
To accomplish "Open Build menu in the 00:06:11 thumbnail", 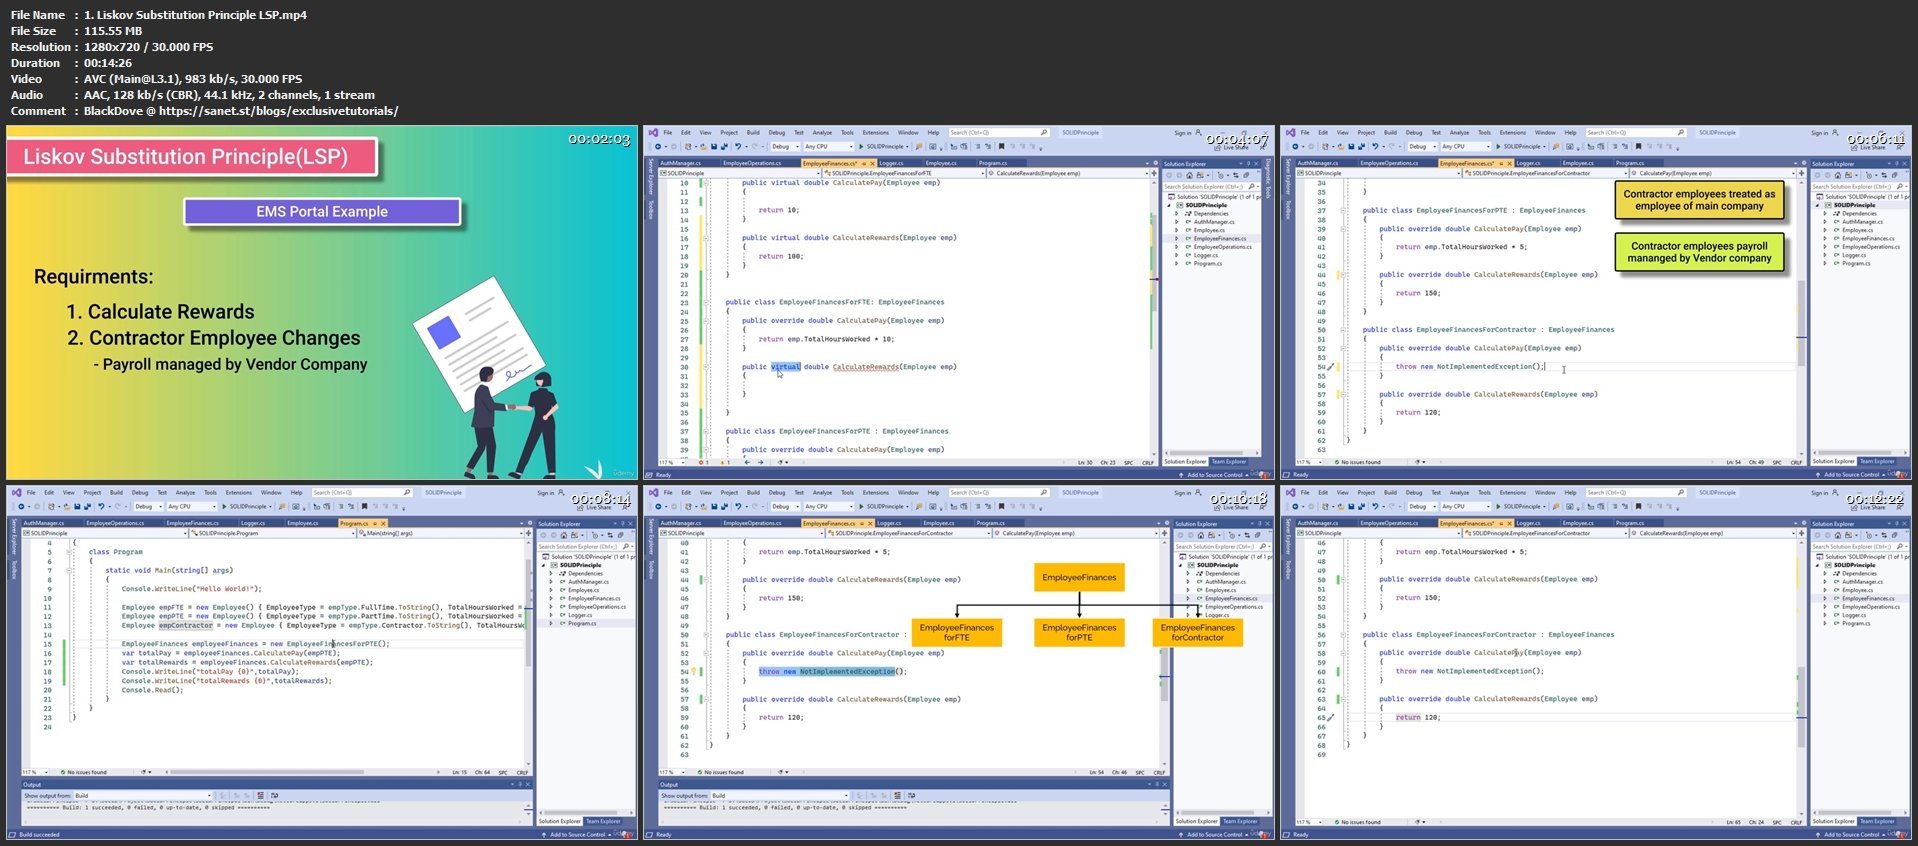I will click(1391, 132).
